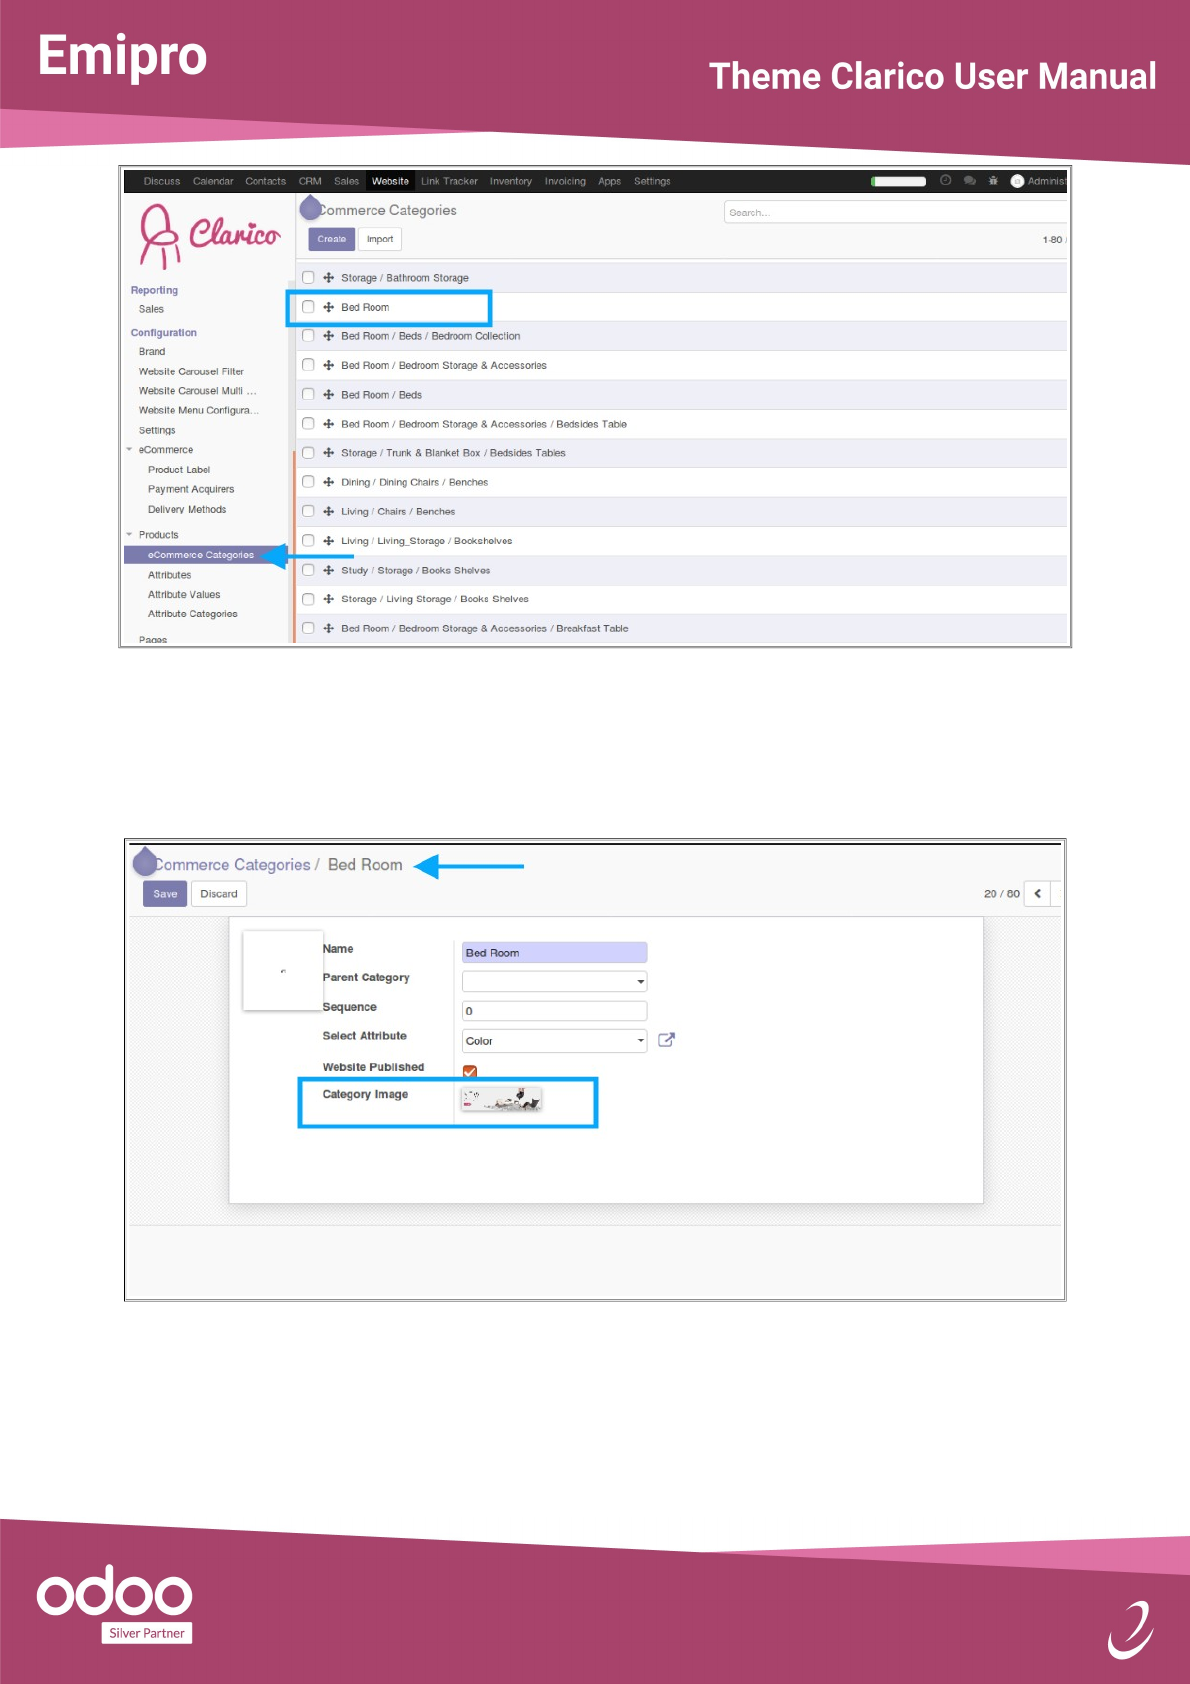Click drag handle of the Breakfast Table row
1190x1684 pixels.
click(328, 628)
